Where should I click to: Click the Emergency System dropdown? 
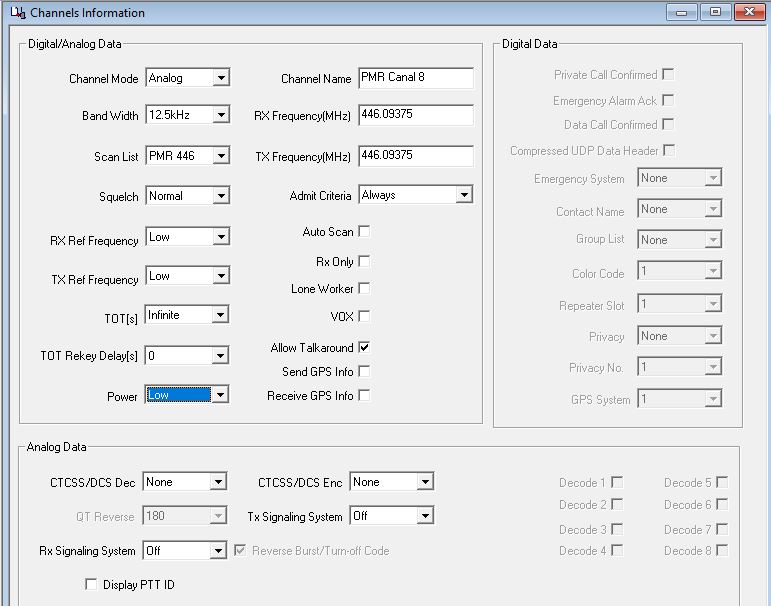point(680,178)
